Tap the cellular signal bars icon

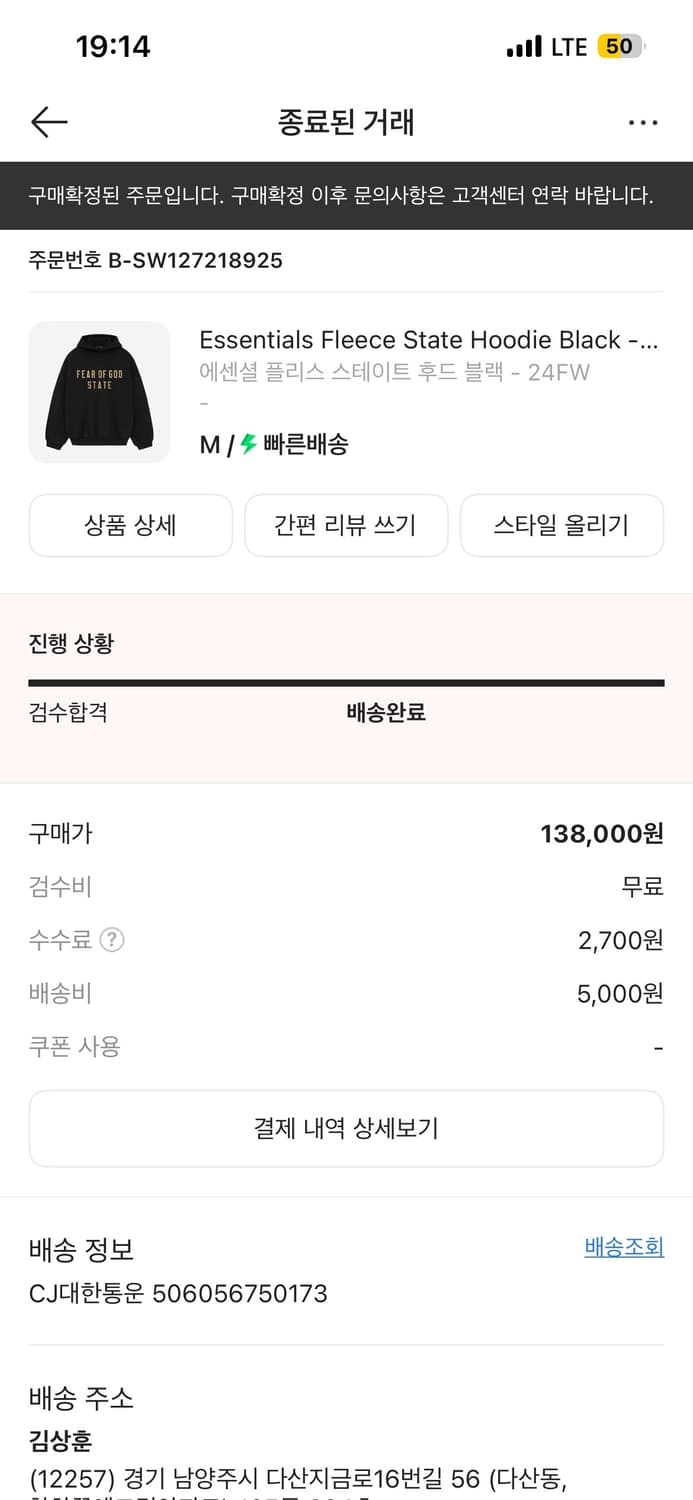click(x=523, y=46)
